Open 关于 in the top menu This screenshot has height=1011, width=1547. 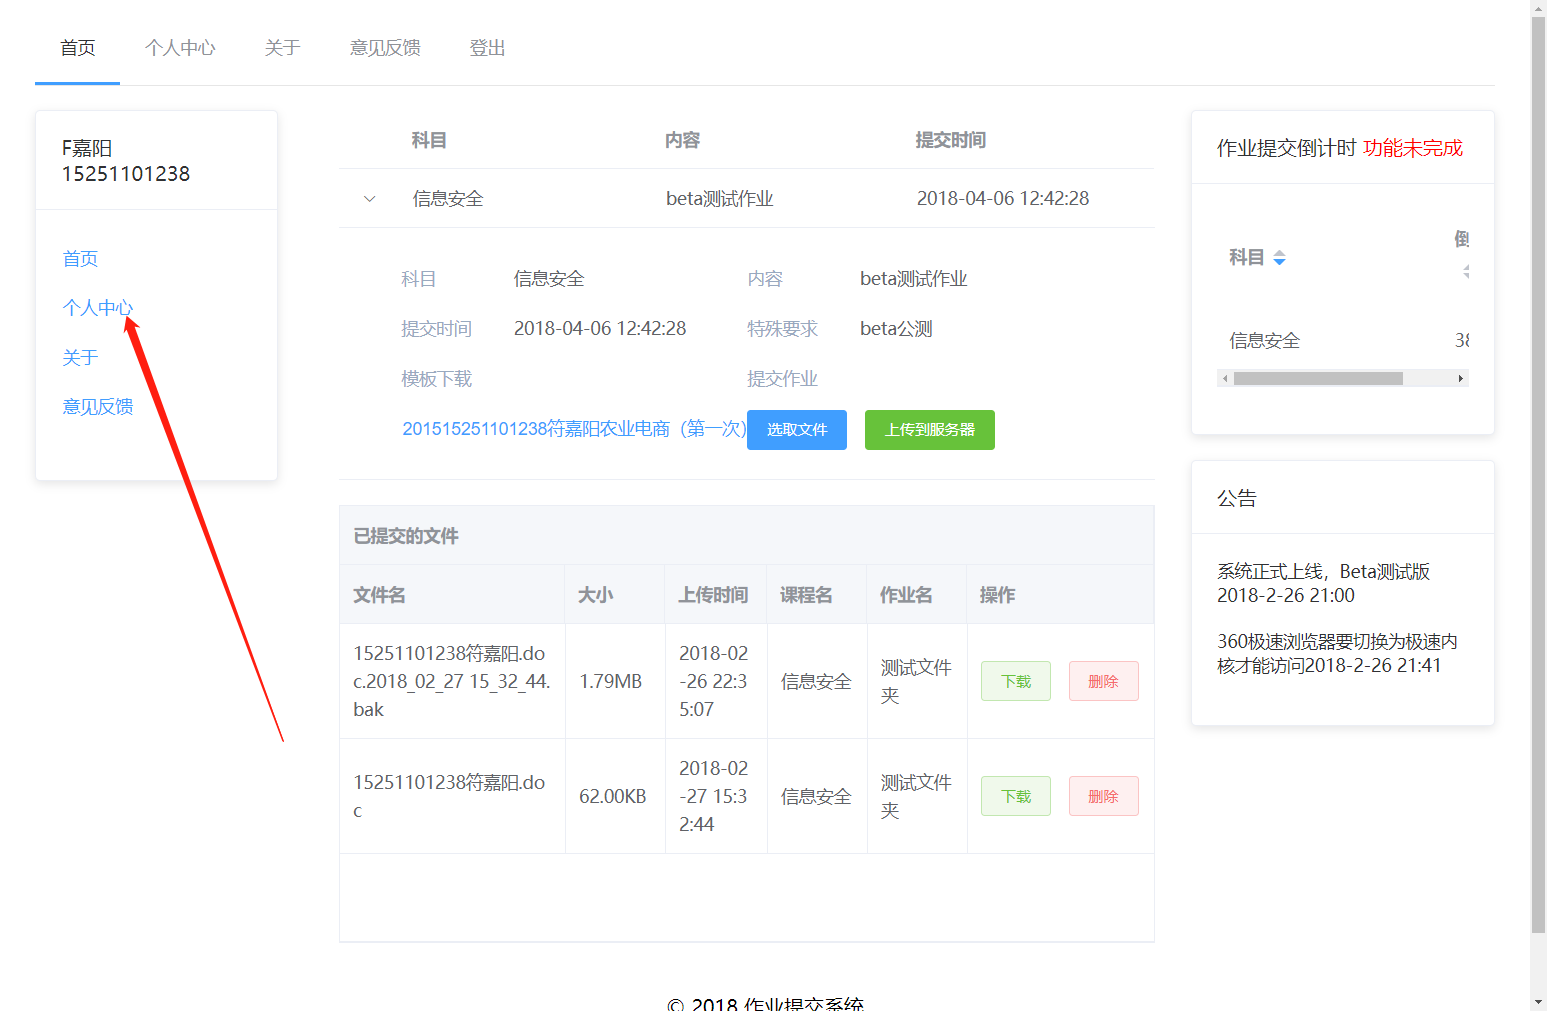(x=282, y=48)
